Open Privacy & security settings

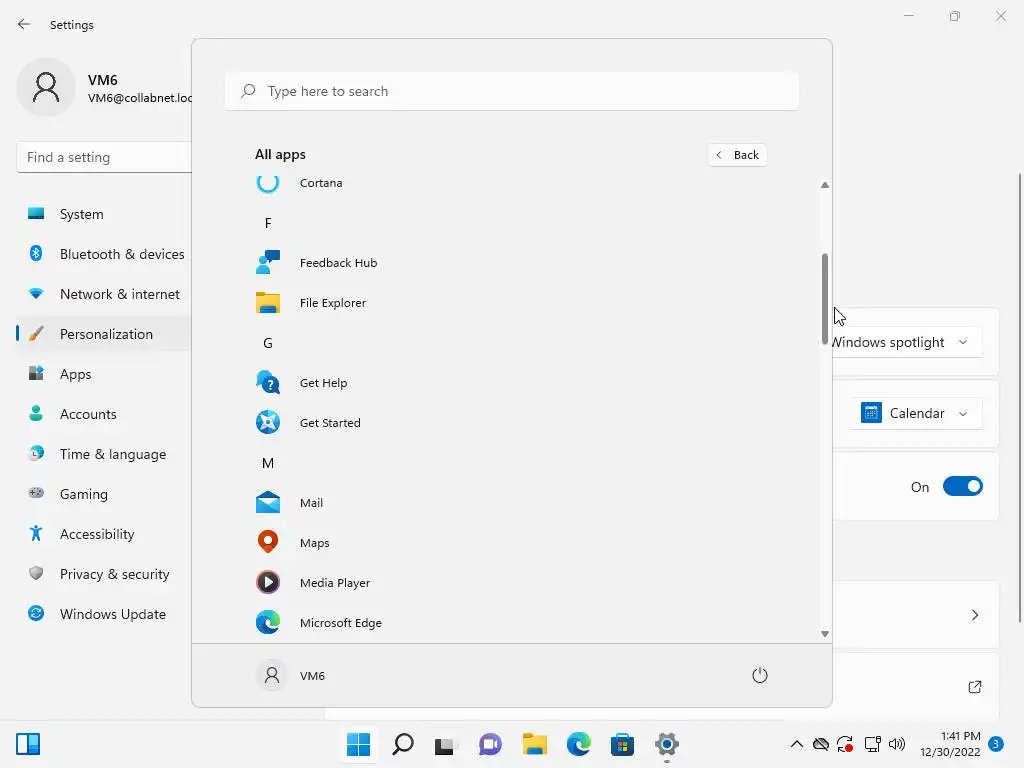(x=104, y=574)
